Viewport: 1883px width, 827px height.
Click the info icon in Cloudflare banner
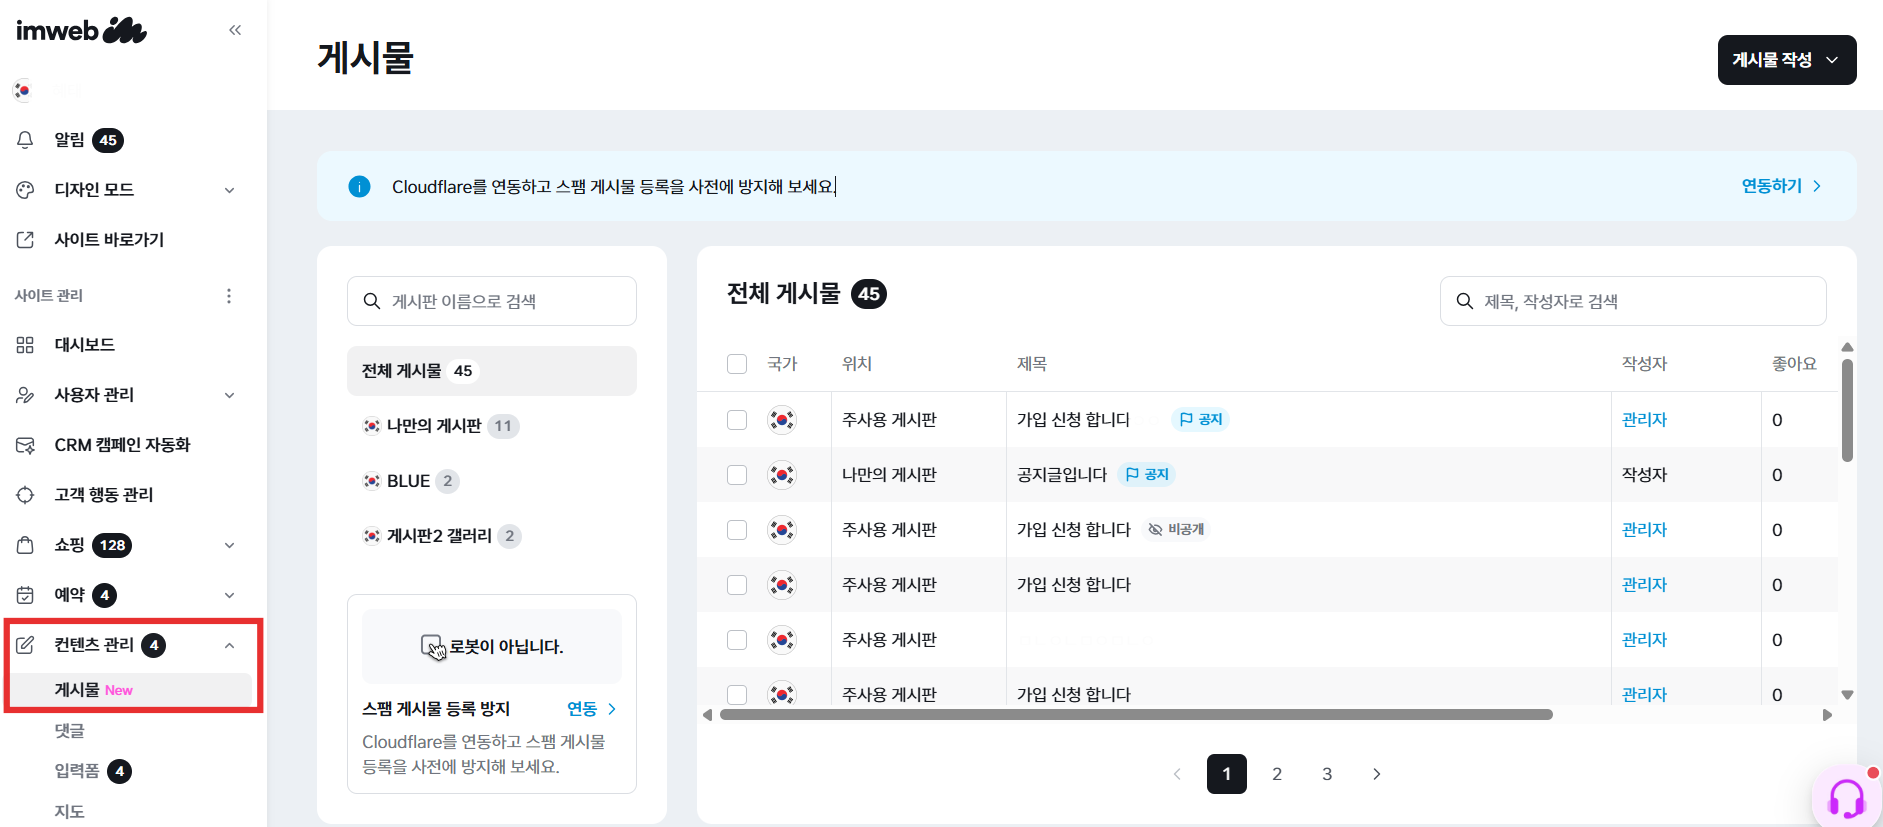359,187
